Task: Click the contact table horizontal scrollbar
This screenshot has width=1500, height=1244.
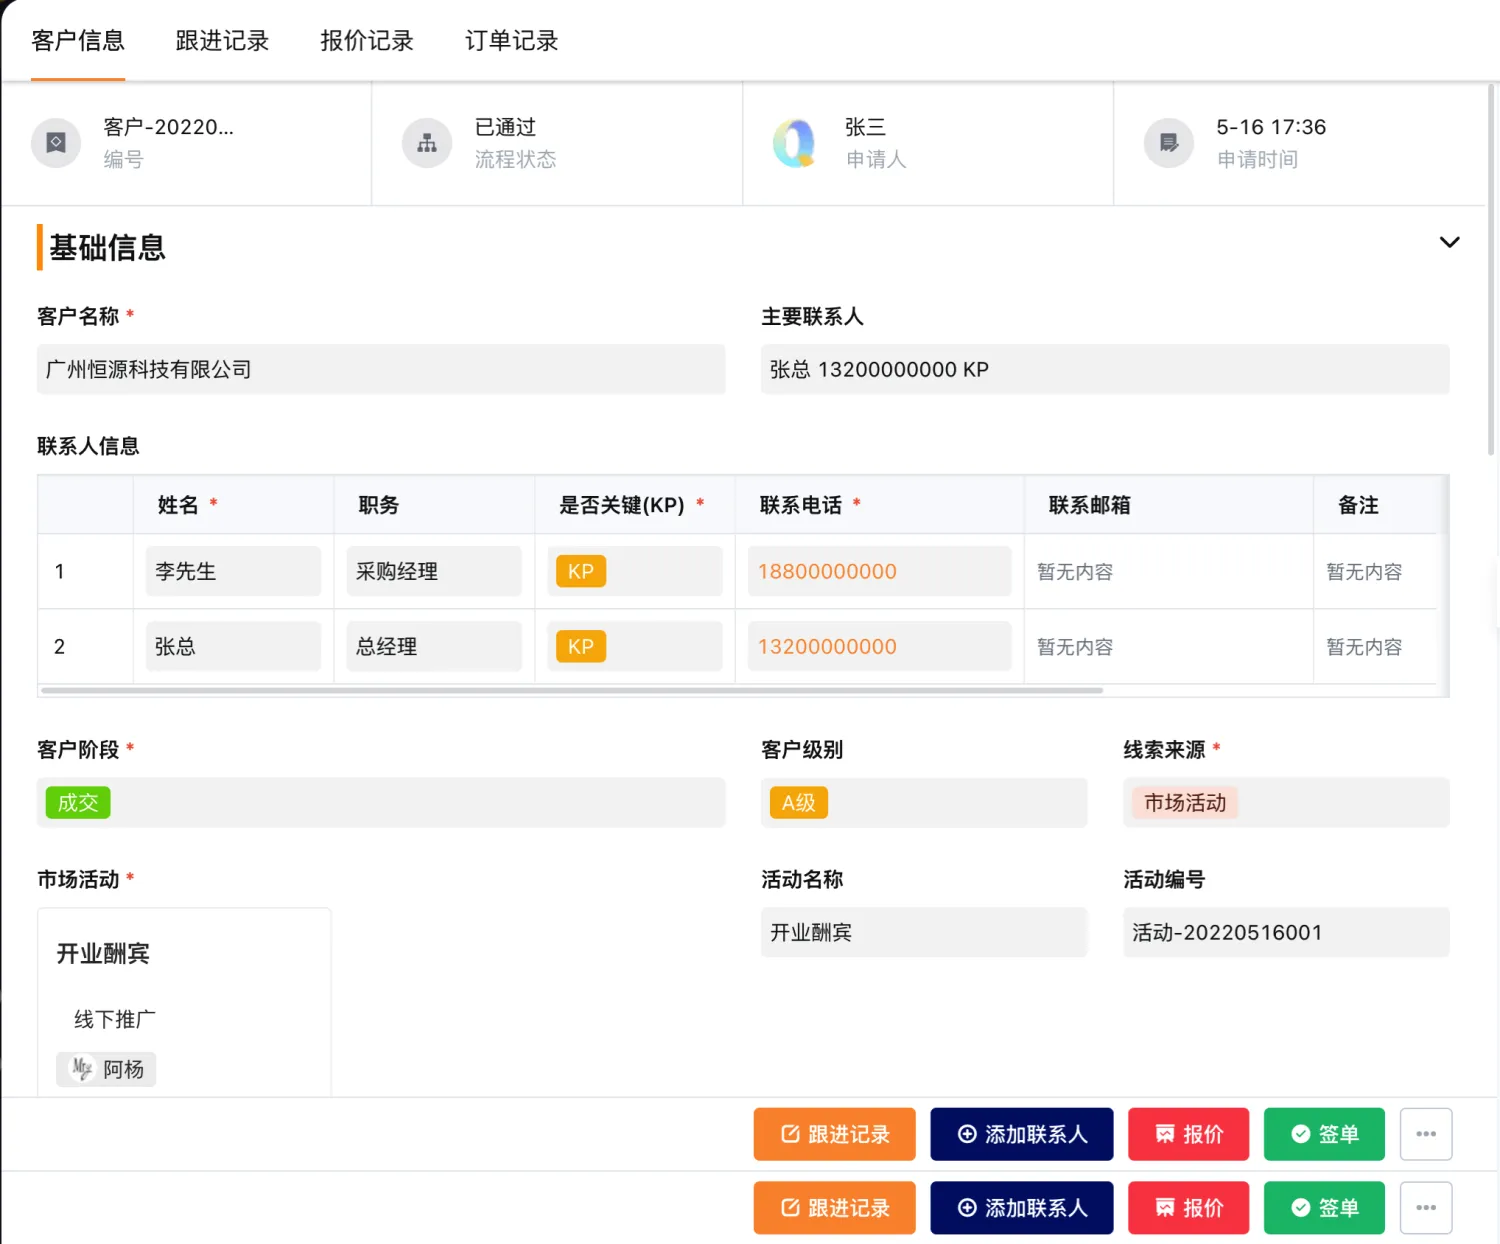Action: click(572, 690)
